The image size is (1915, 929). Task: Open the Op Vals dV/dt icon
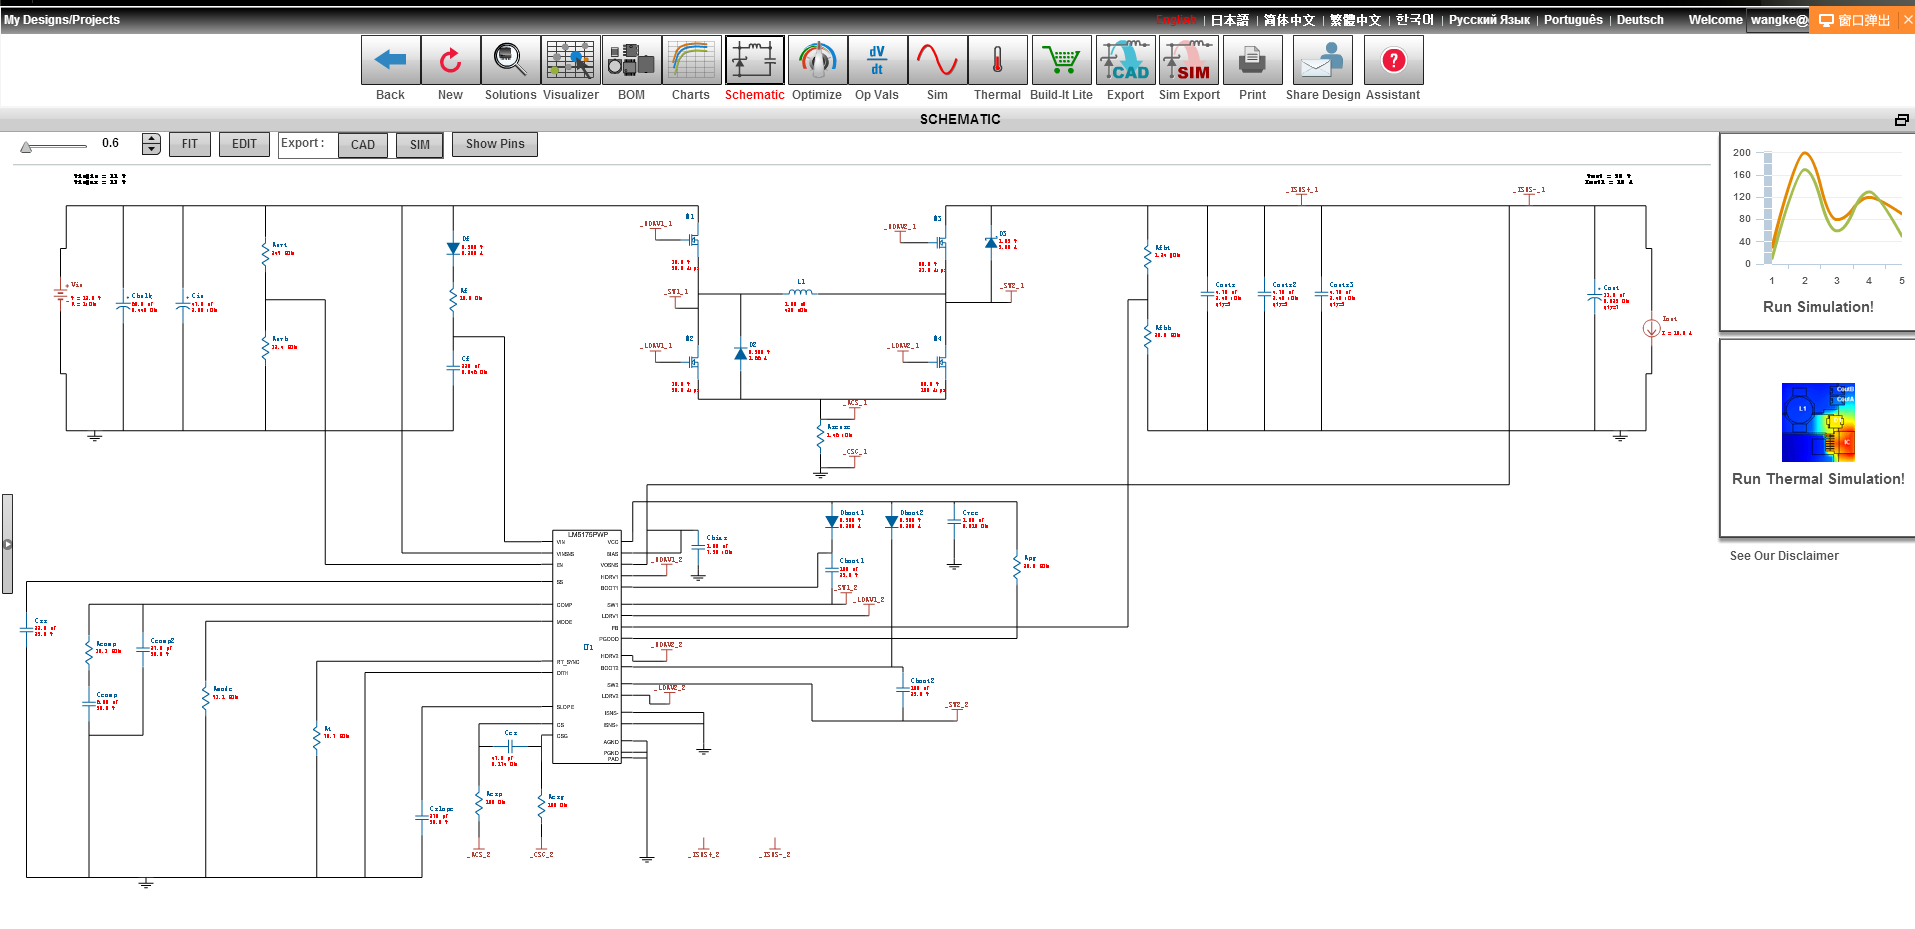pos(877,61)
